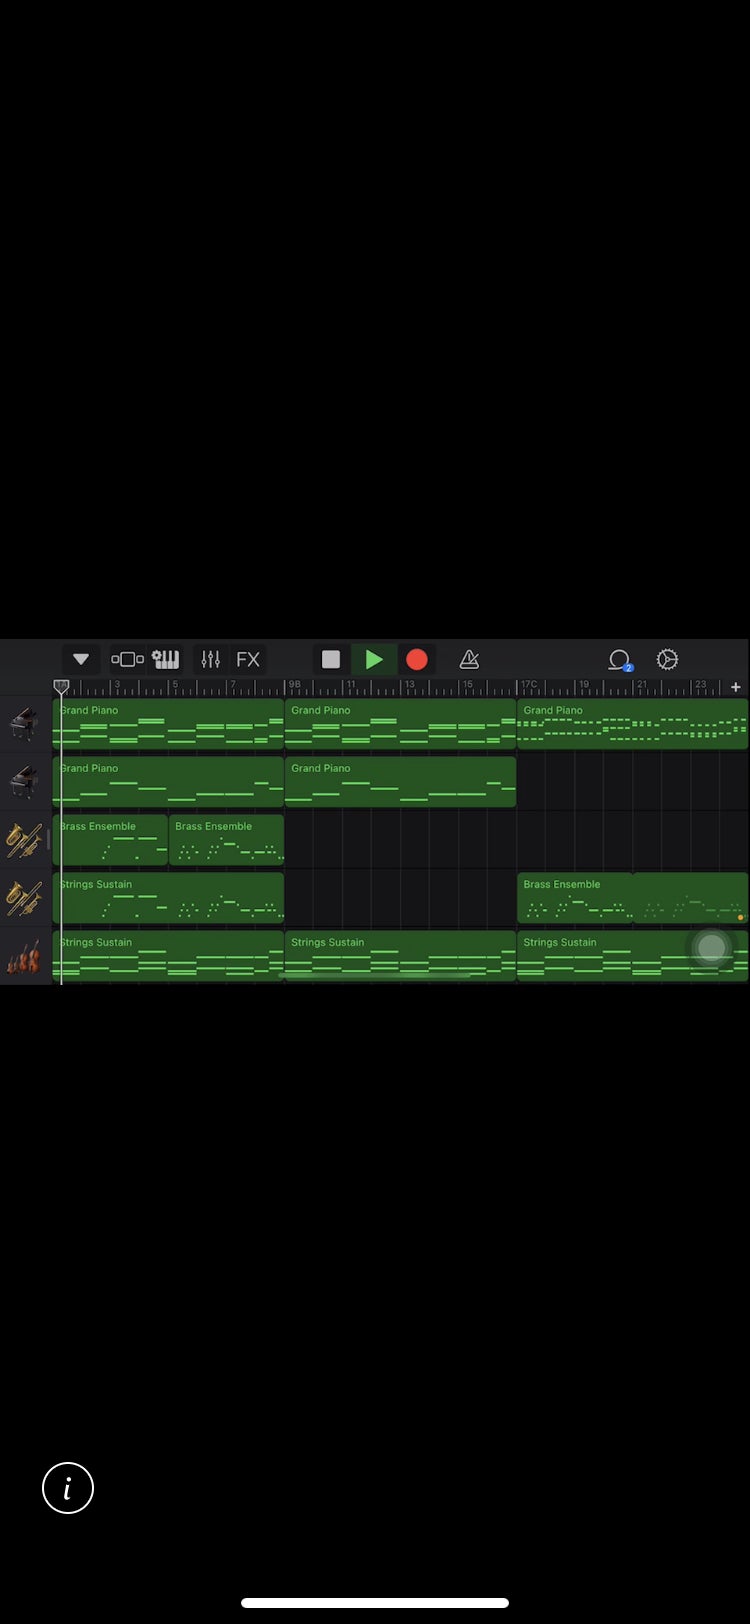
Task: Tap the AssistiveTouch floating button
Action: click(x=711, y=947)
